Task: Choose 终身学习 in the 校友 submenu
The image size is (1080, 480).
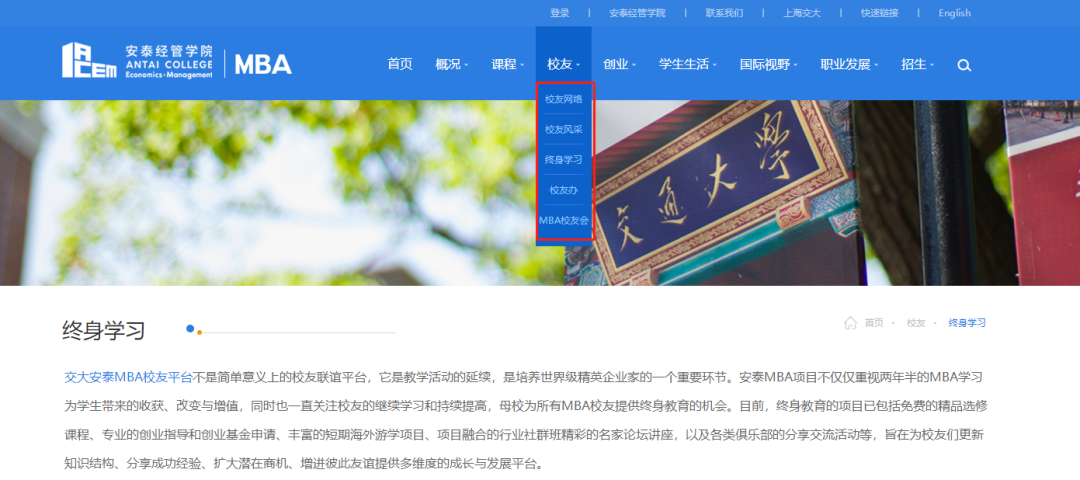Action: pyautogui.click(x=564, y=159)
